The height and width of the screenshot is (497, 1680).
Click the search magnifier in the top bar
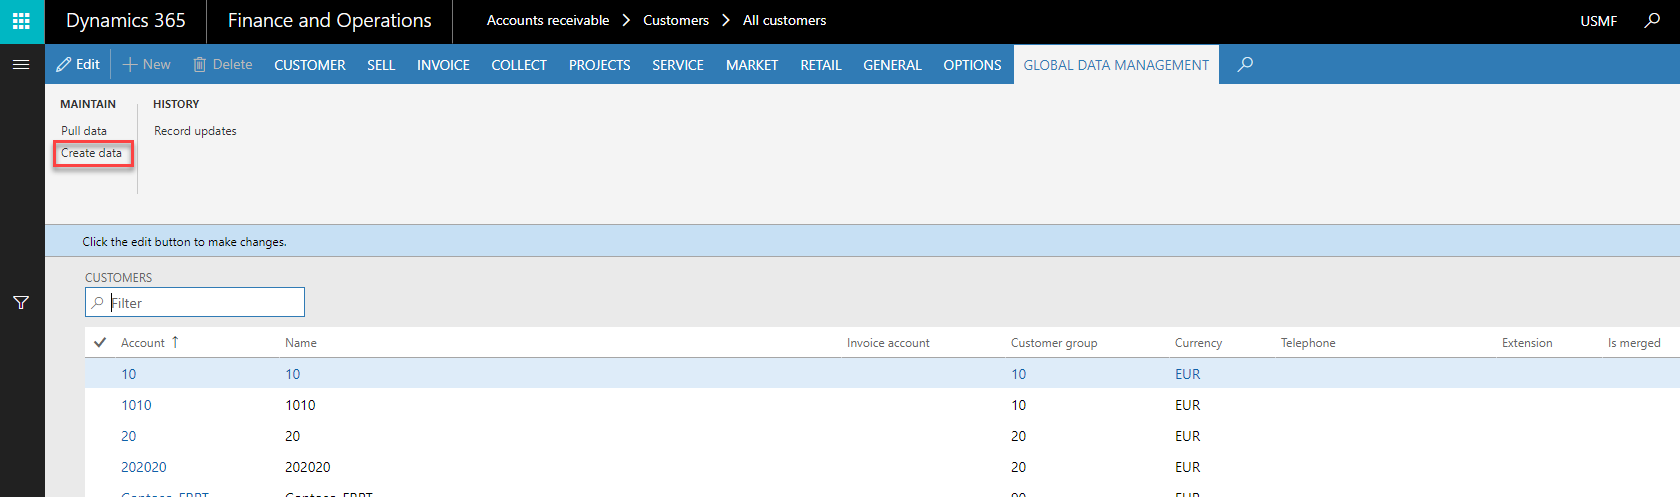1652,20
